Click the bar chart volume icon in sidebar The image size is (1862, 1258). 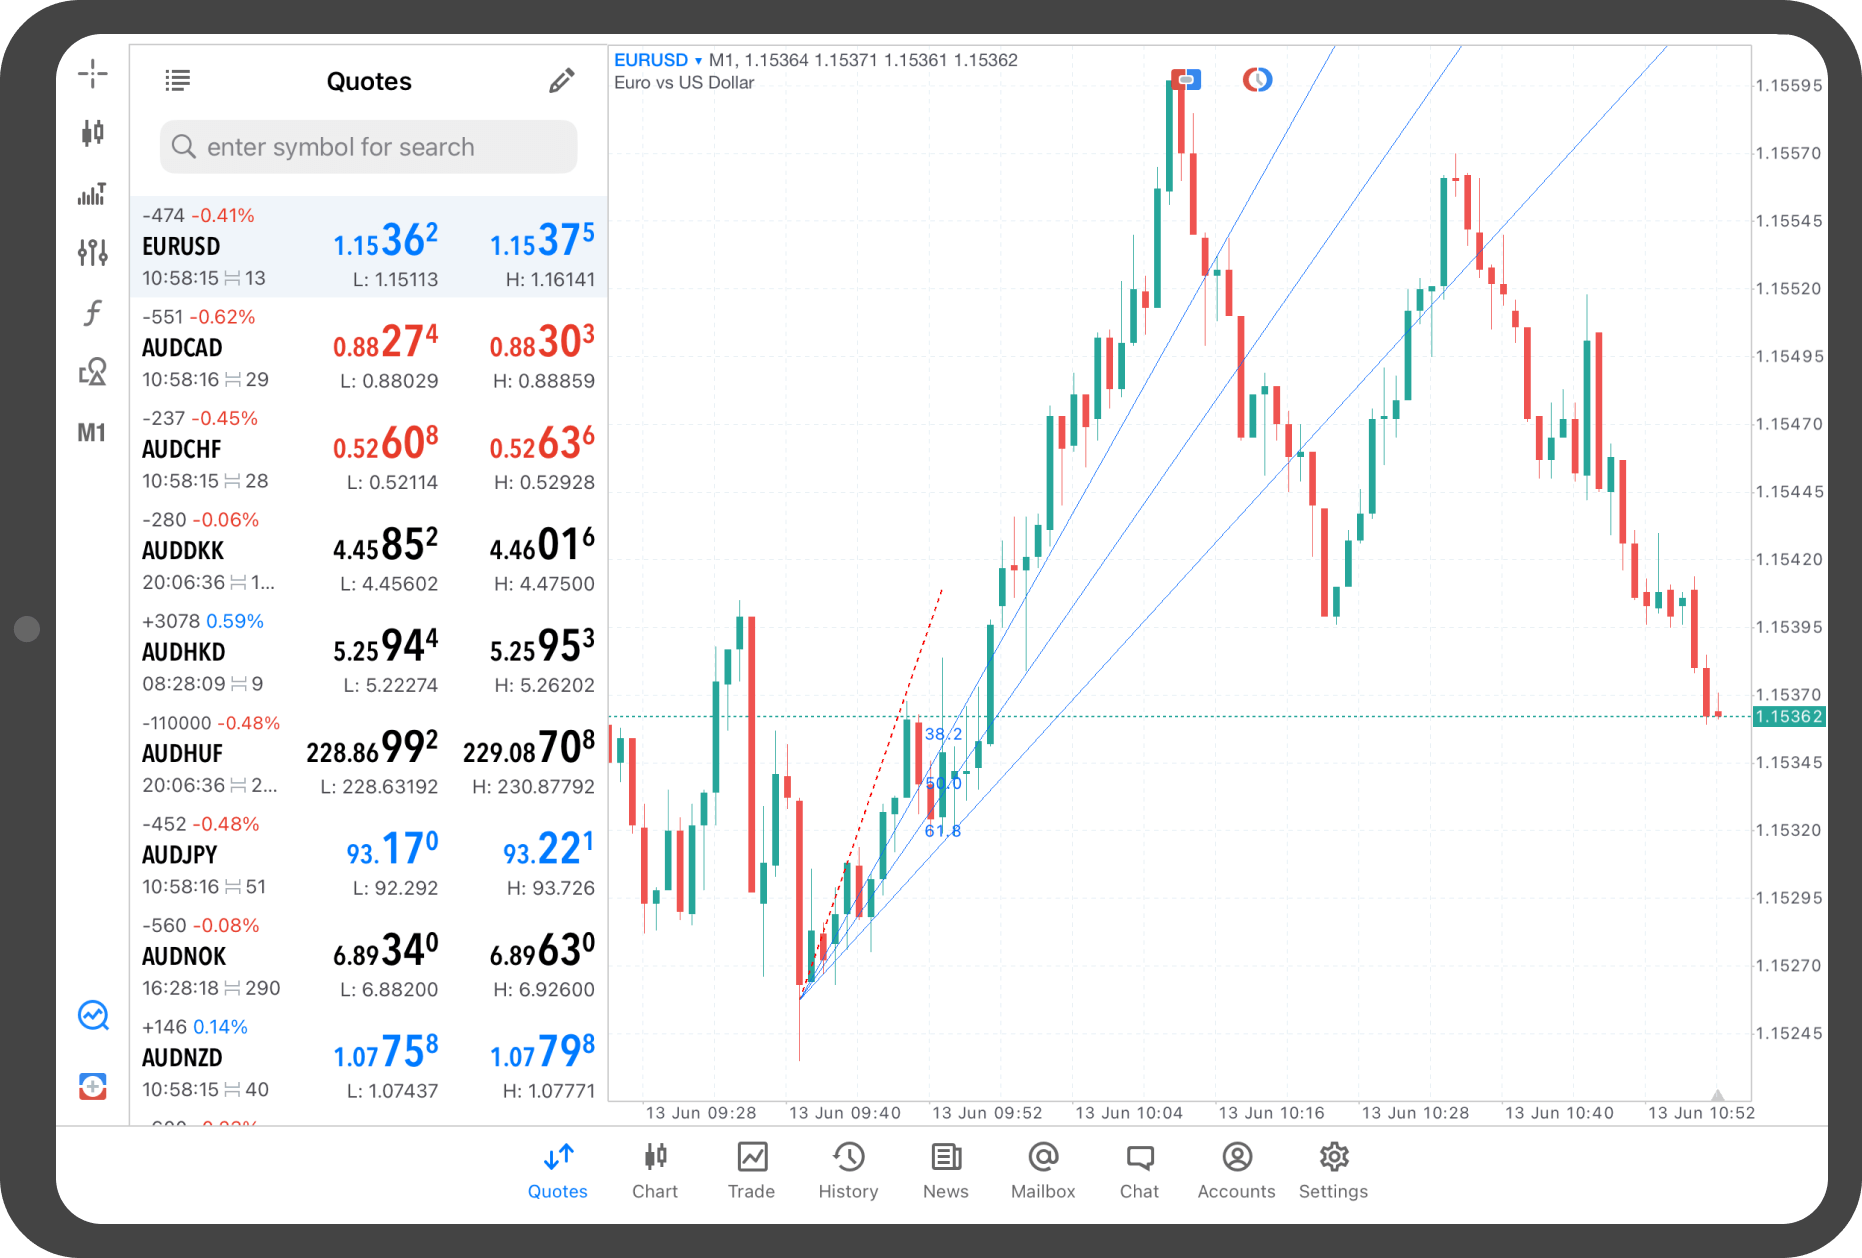pos(92,193)
